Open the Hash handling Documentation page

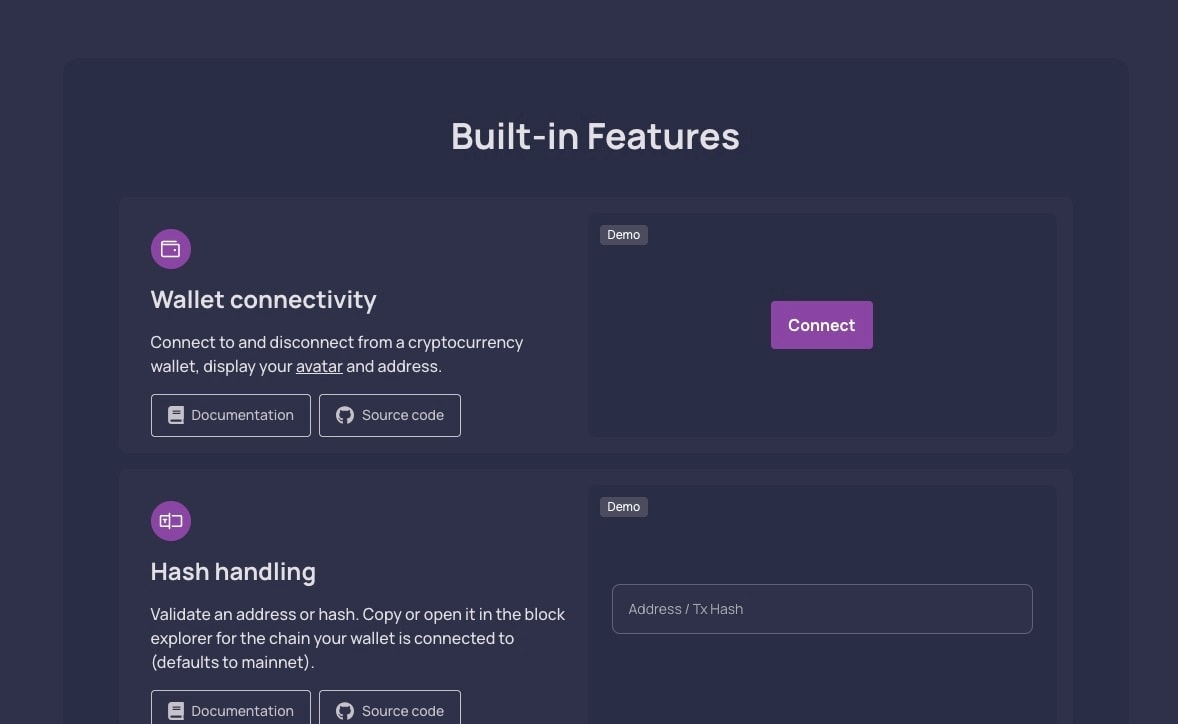coord(230,710)
